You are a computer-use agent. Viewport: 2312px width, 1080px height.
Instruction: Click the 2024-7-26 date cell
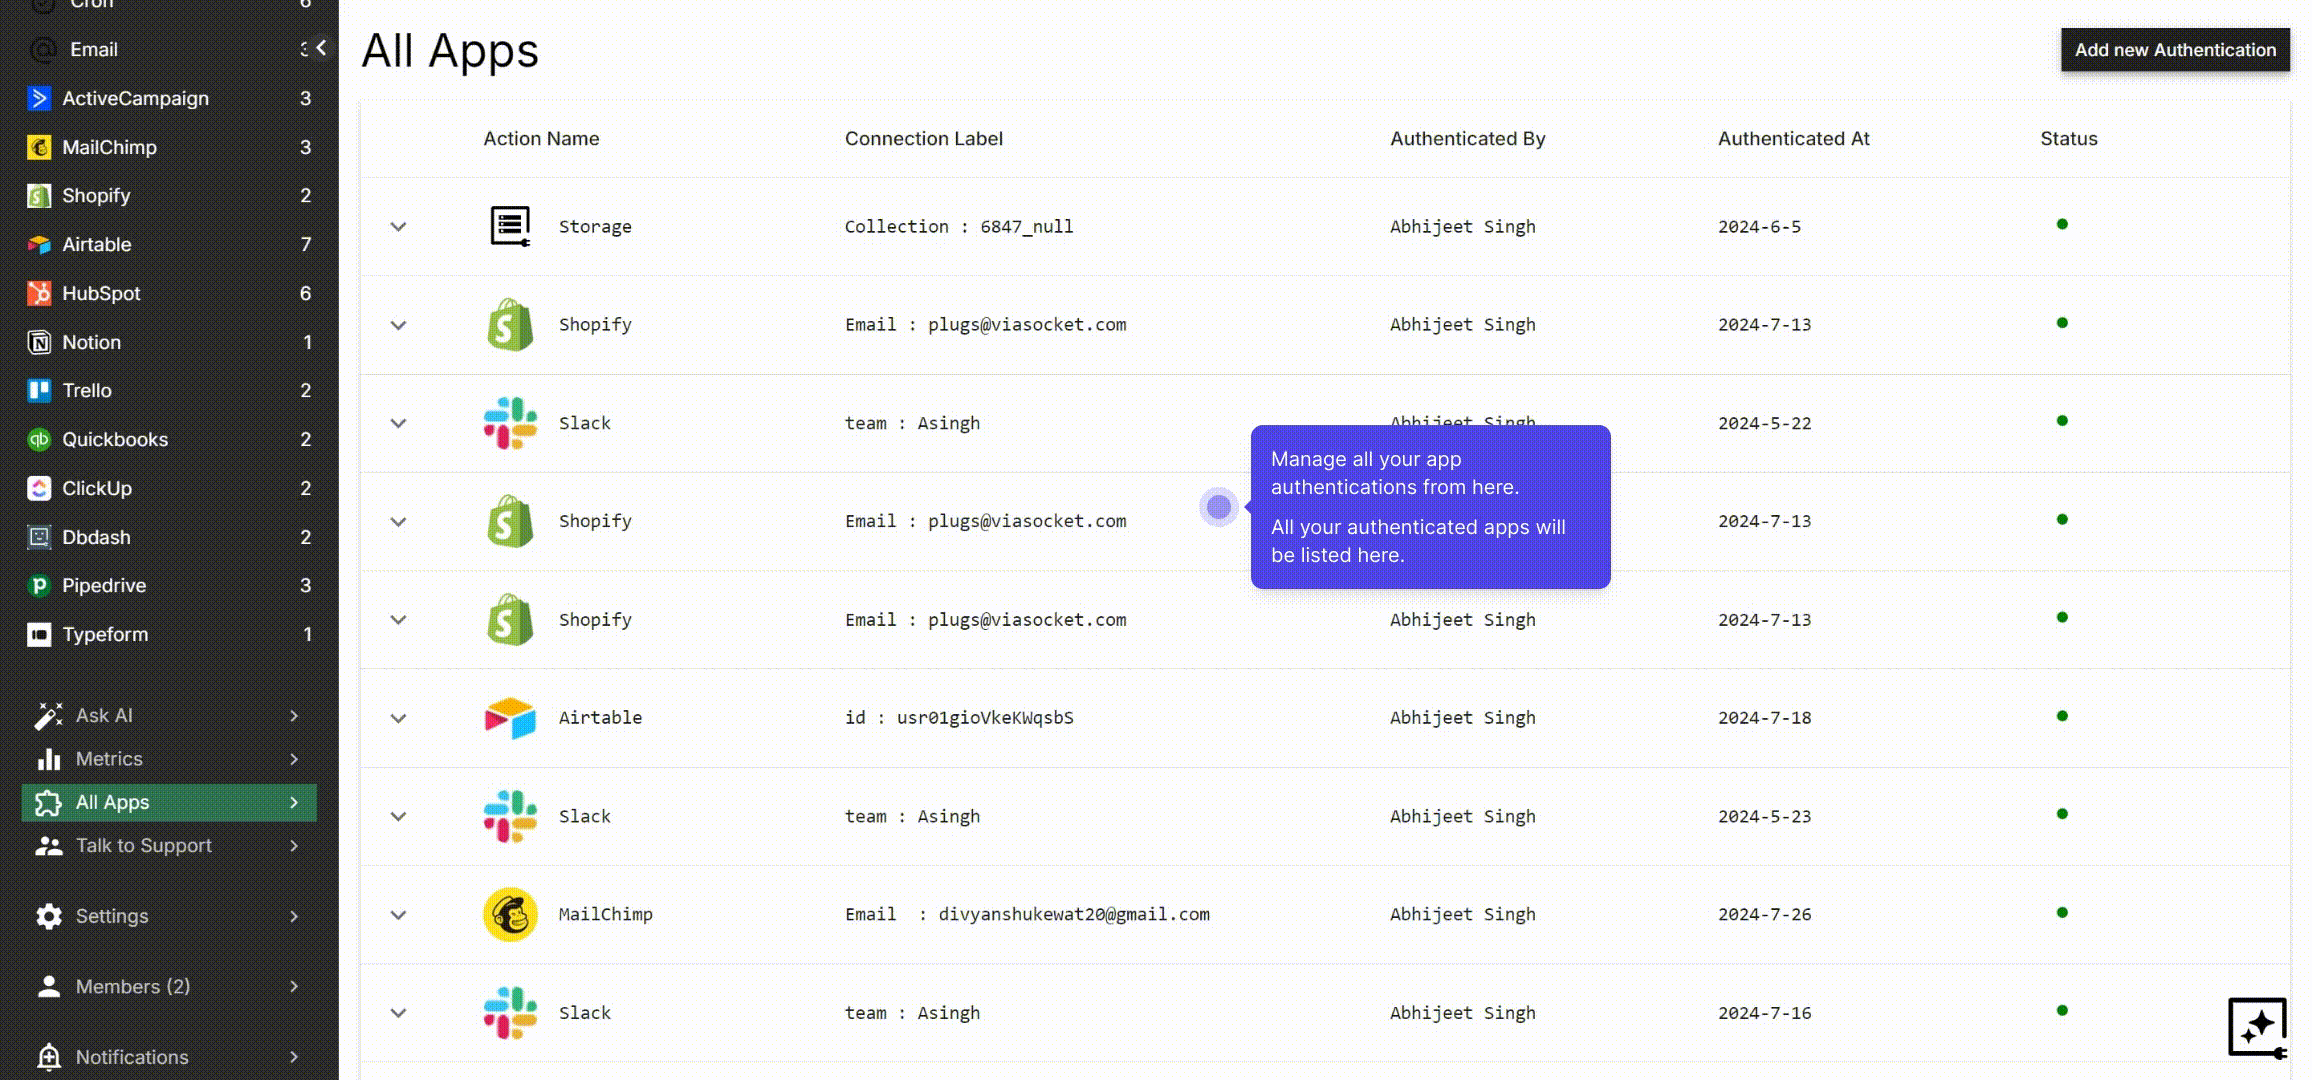point(1764,915)
